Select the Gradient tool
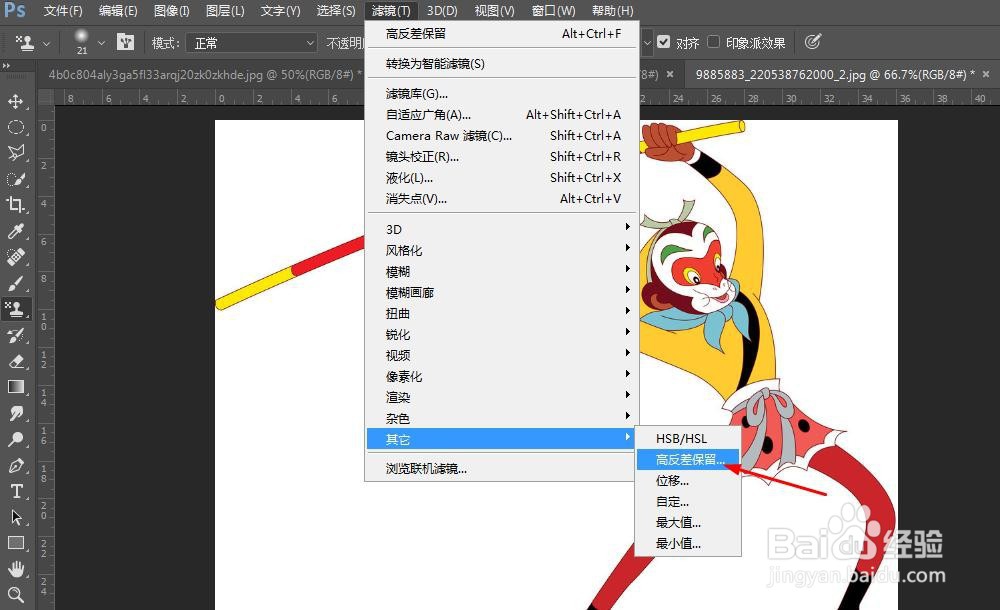Image resolution: width=1000 pixels, height=610 pixels. click(15, 387)
